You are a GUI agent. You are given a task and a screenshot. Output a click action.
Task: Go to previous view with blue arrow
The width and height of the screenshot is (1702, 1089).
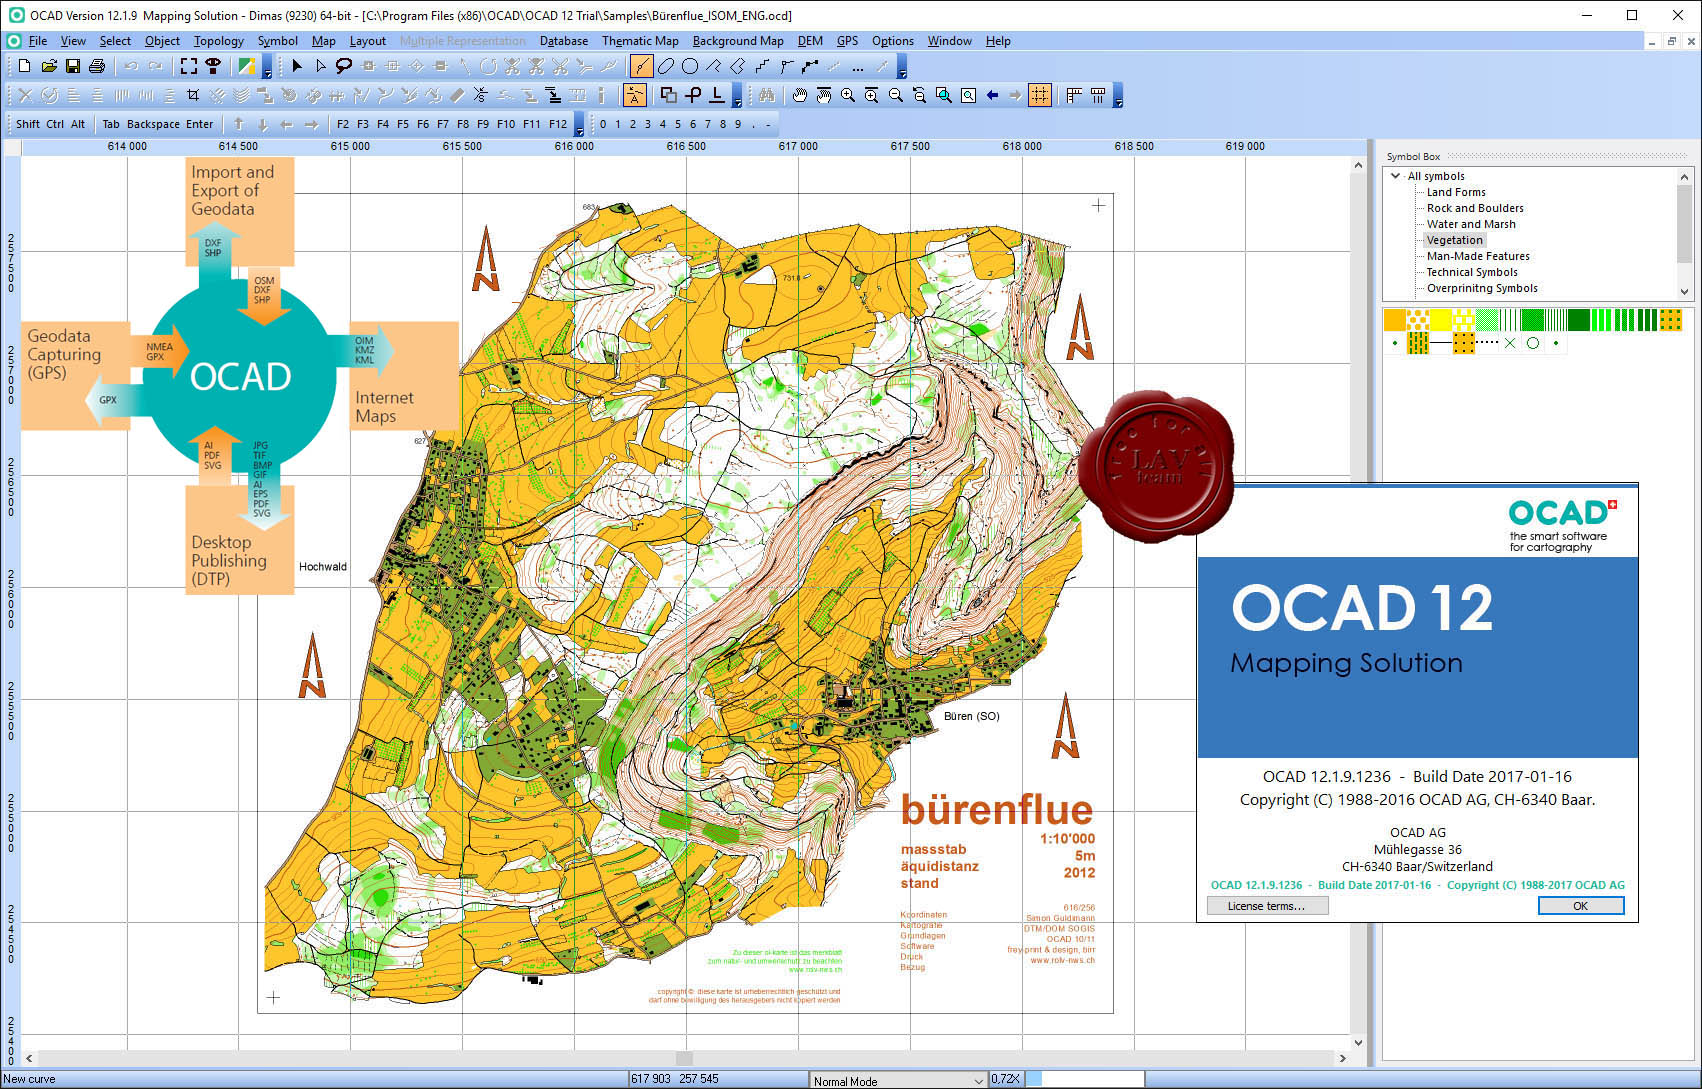point(992,96)
